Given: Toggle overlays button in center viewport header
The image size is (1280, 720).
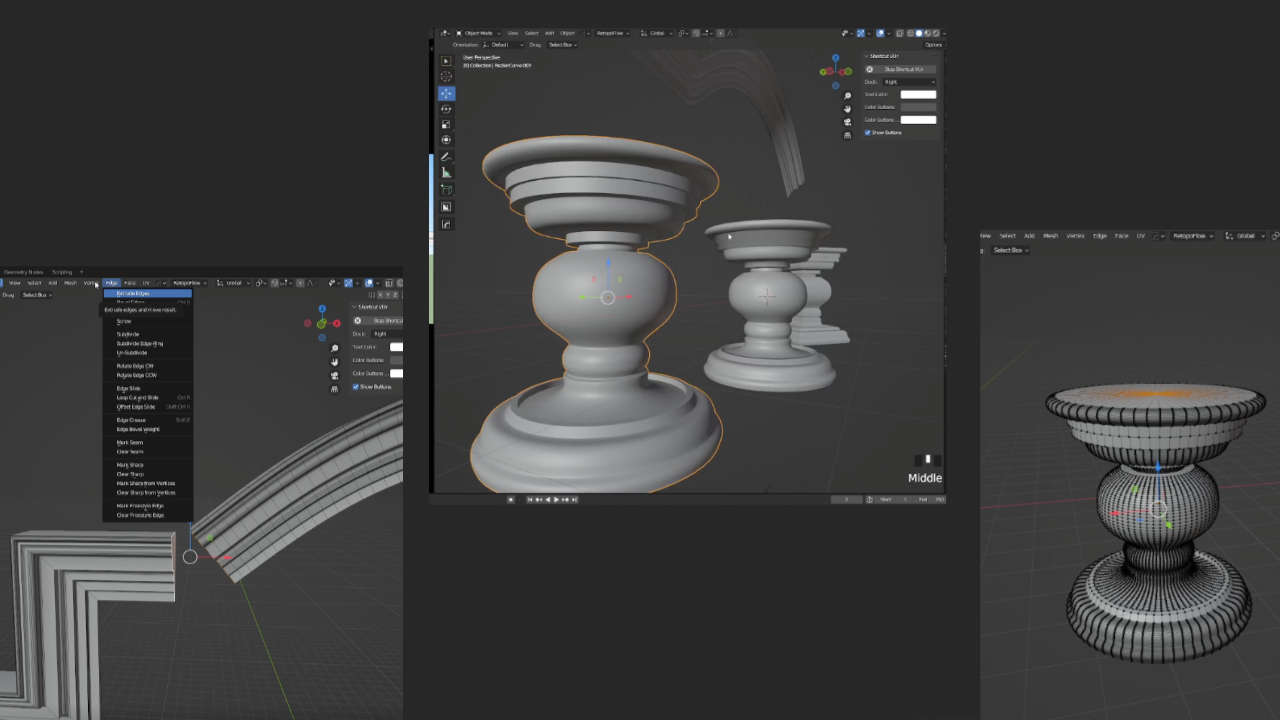Looking at the screenshot, I should 882,33.
